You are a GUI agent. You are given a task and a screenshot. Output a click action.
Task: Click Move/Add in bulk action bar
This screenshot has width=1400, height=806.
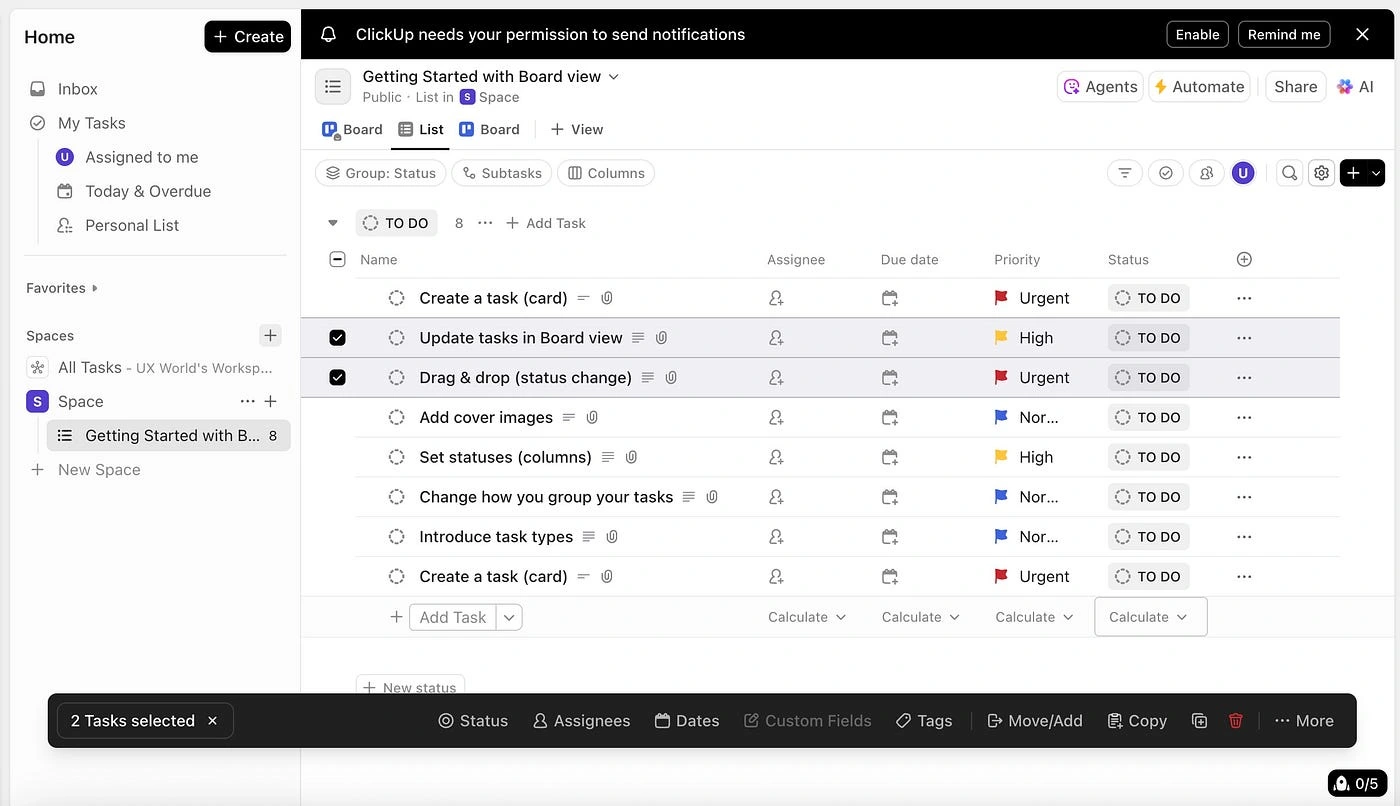click(1034, 720)
